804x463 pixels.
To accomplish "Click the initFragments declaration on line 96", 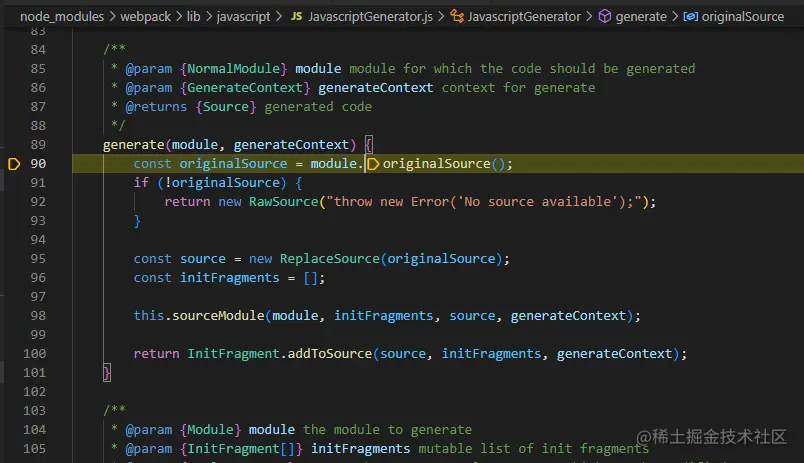I will click(x=229, y=277).
